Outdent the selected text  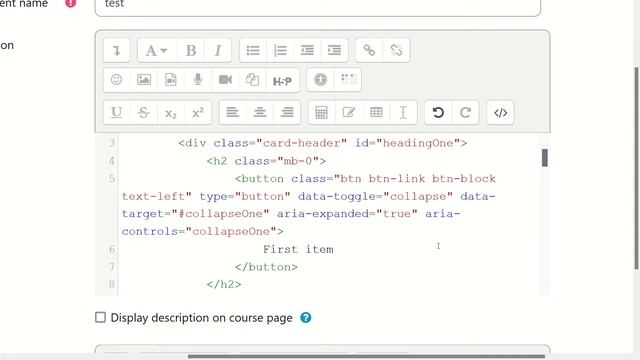(307, 50)
